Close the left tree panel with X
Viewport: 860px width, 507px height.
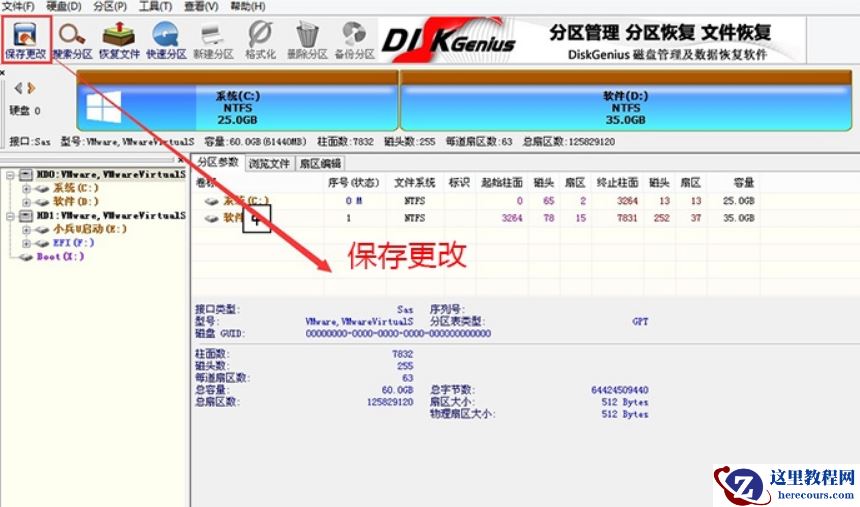pos(180,160)
